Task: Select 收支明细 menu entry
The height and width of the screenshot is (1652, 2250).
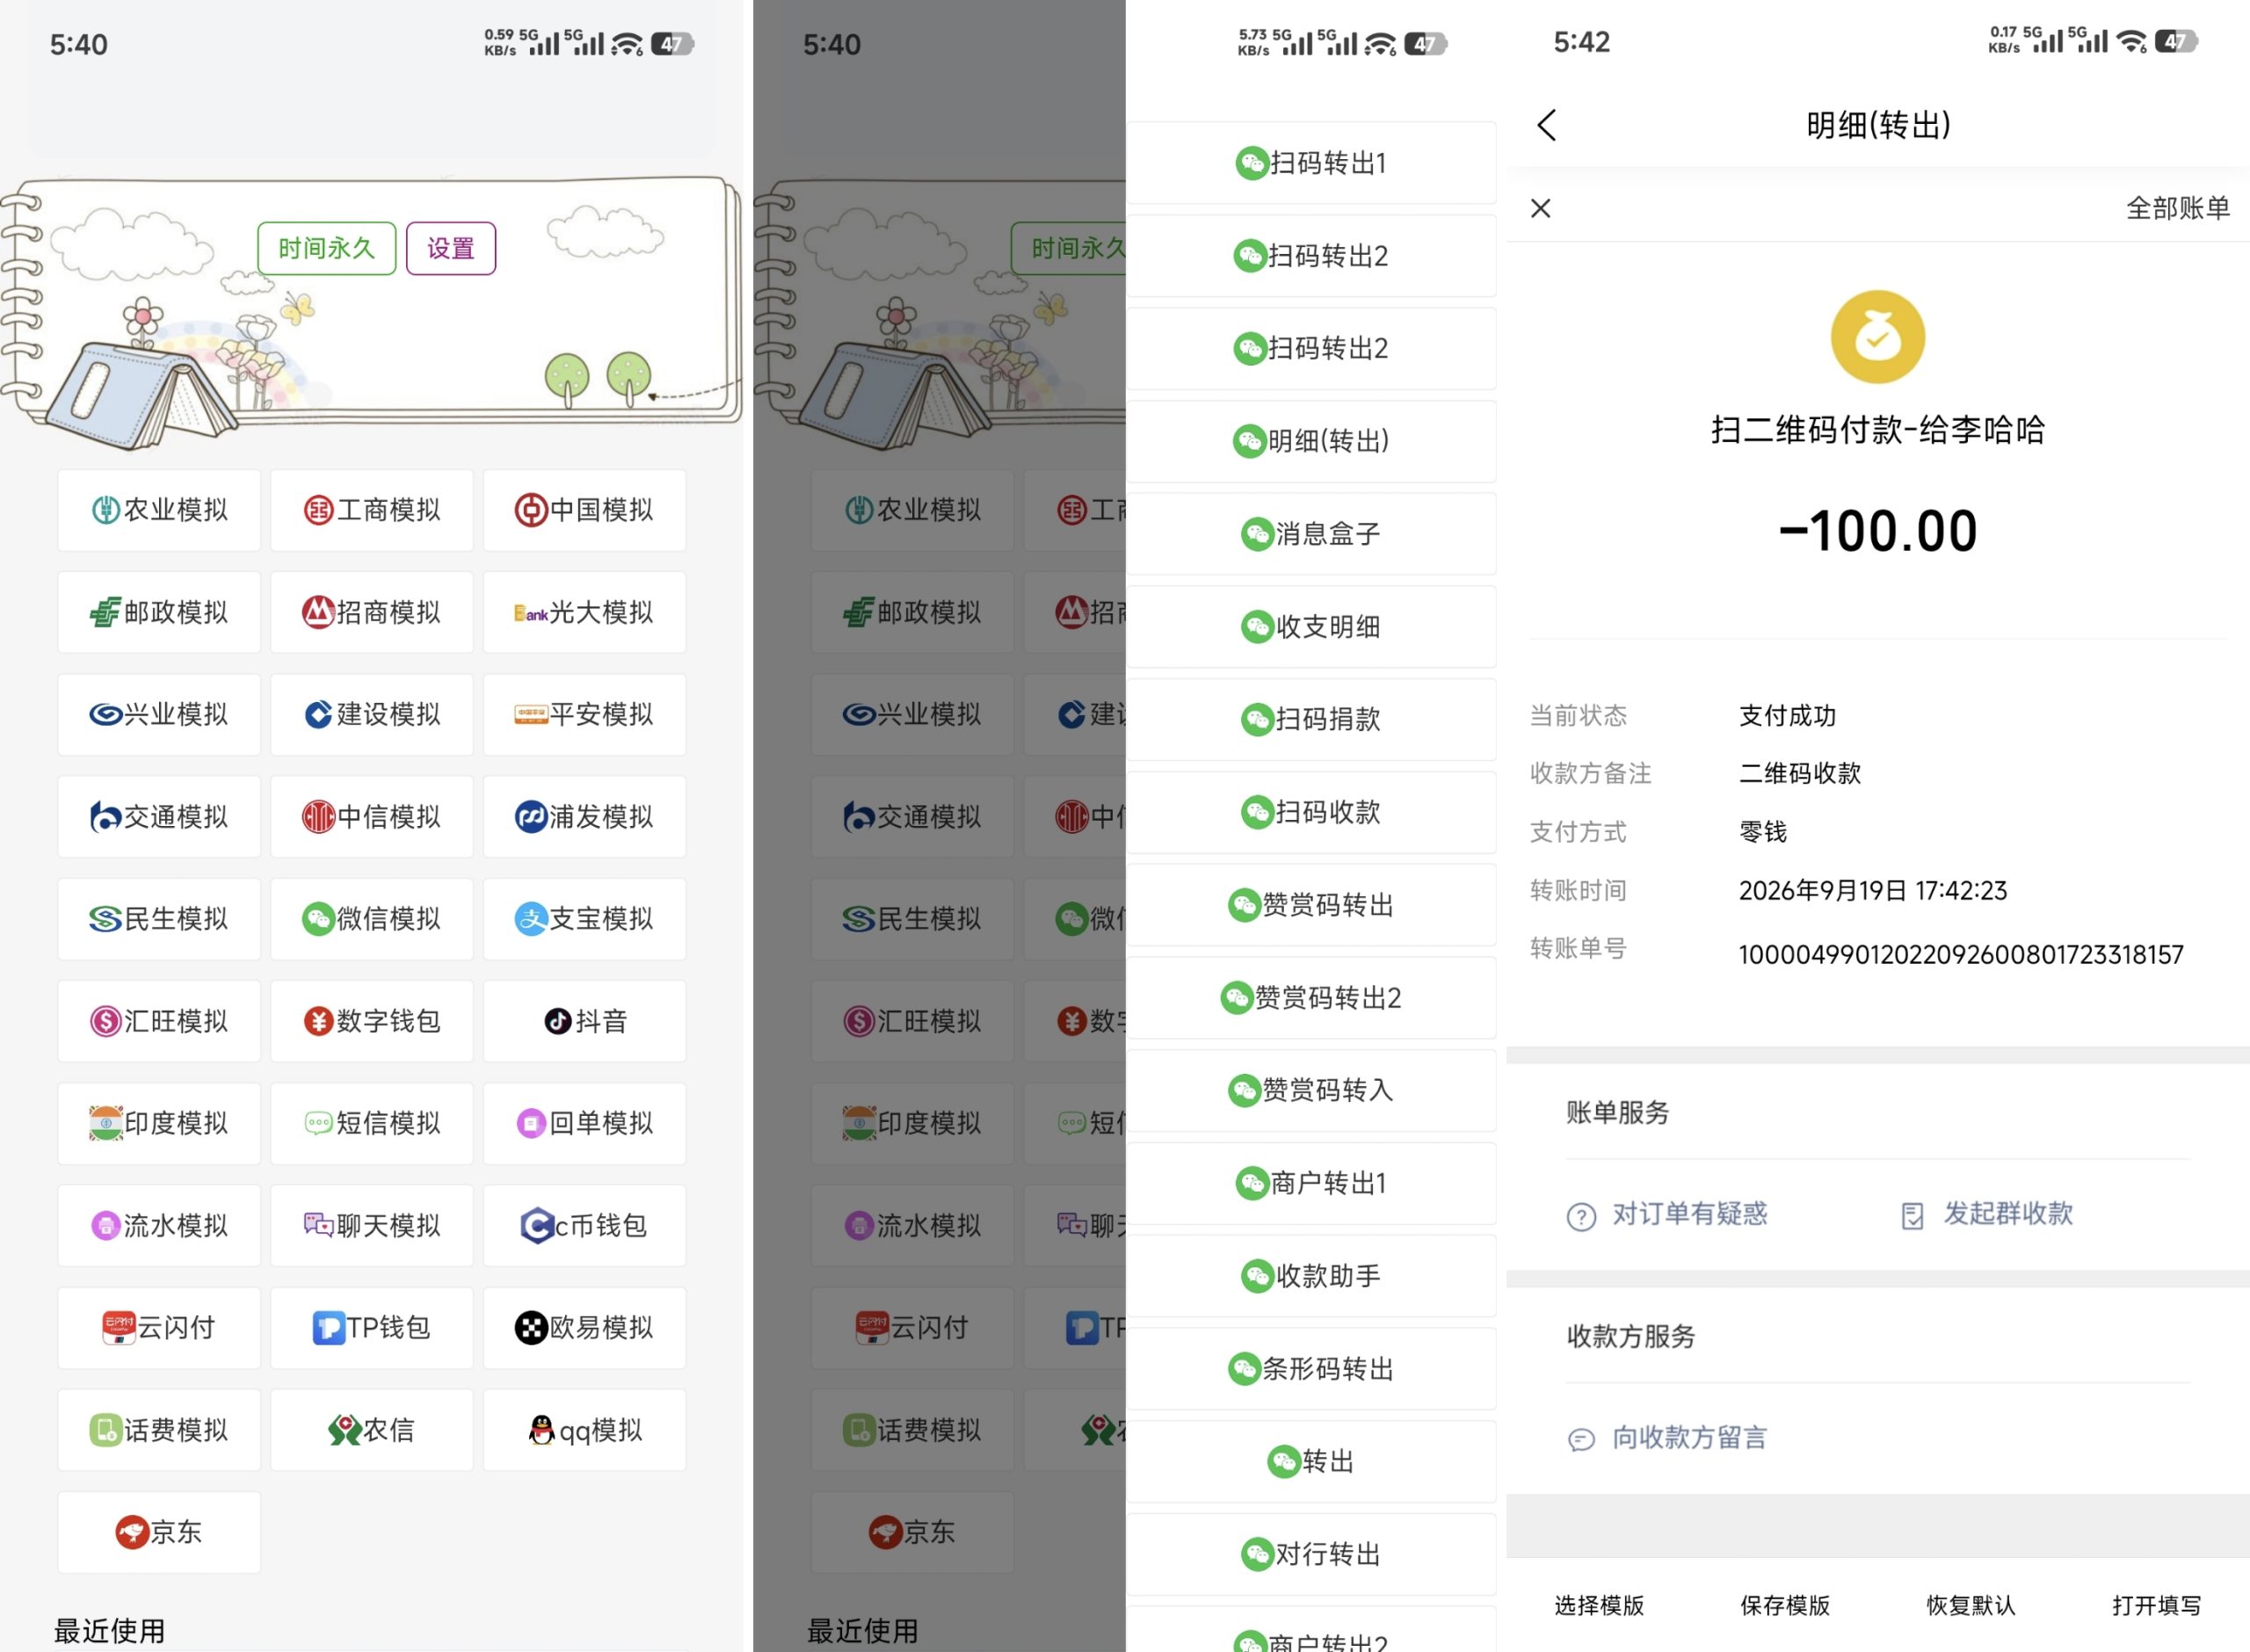Action: tap(1312, 627)
